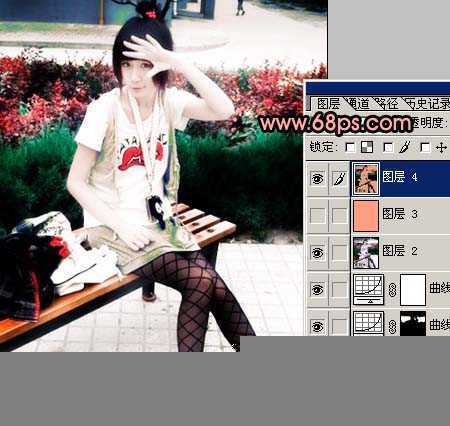
Task: Select the black mask of lower curves layer
Action: tap(413, 323)
